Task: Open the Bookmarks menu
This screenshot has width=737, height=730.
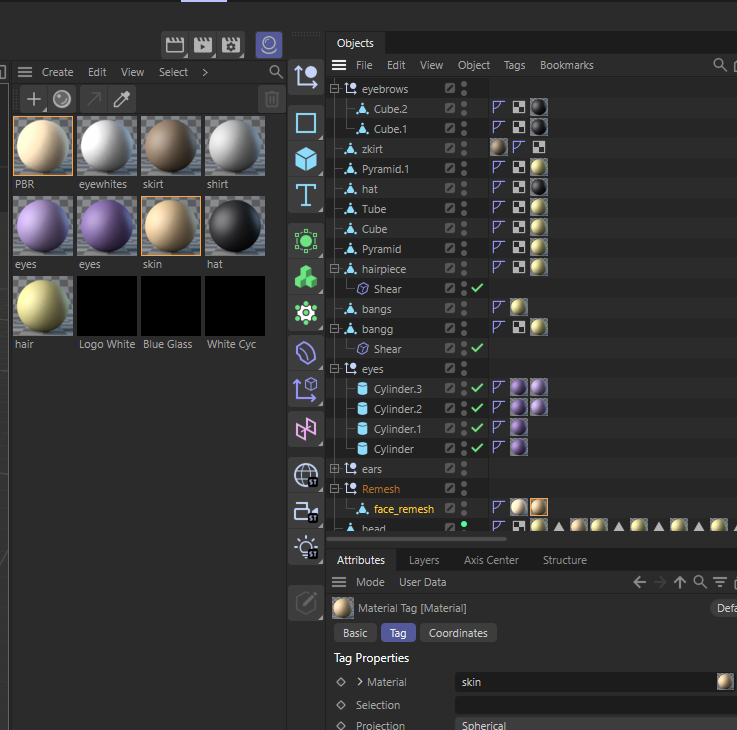Action: point(566,65)
